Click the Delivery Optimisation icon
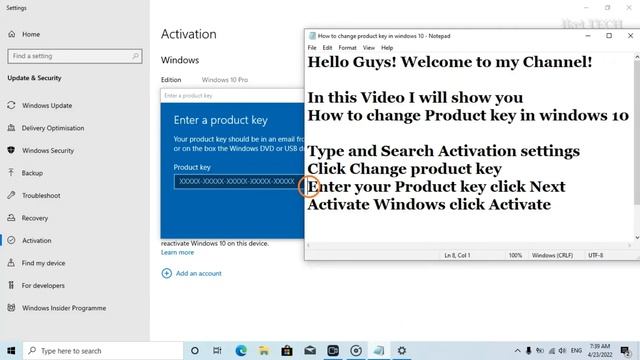 pos(11,128)
